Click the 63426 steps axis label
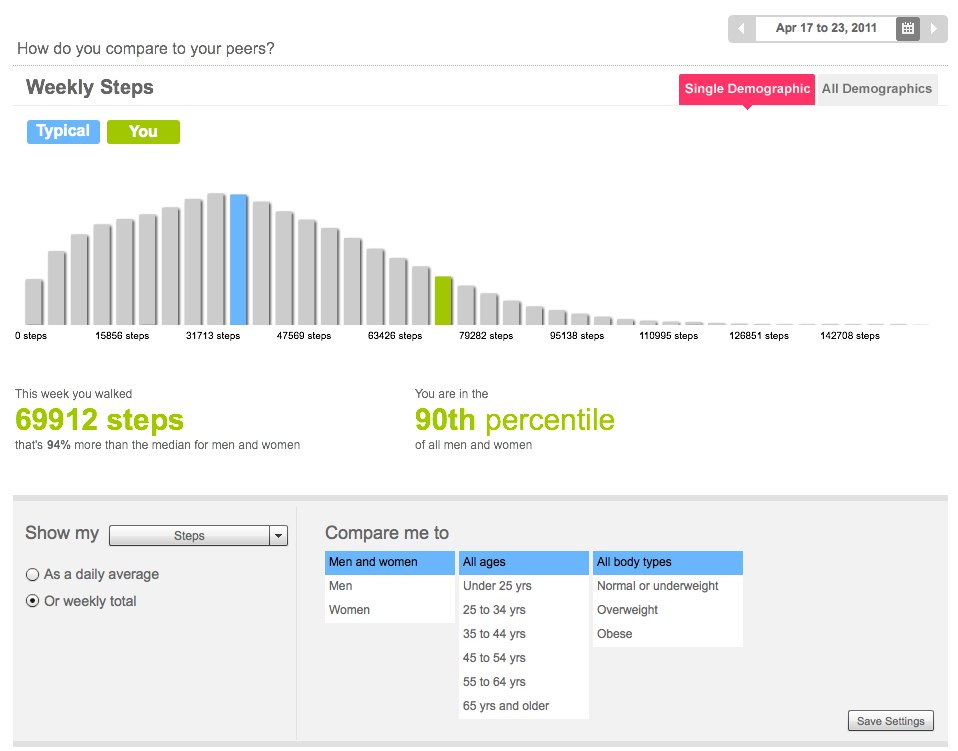 (395, 335)
